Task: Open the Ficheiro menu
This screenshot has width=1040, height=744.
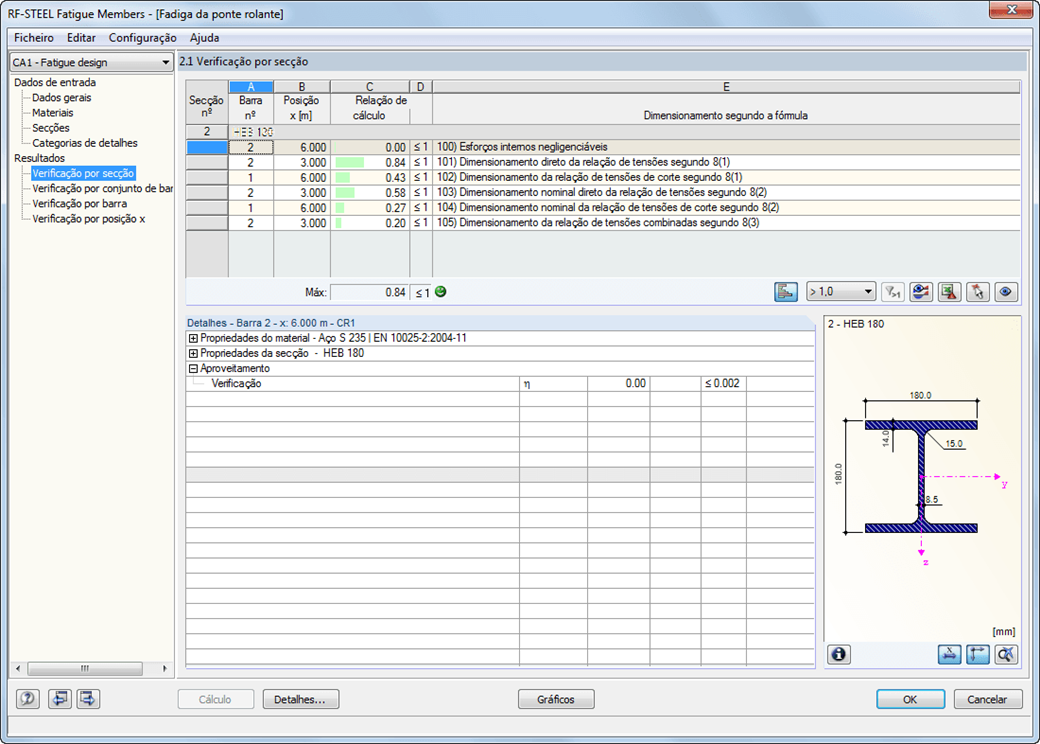Action: (34, 38)
